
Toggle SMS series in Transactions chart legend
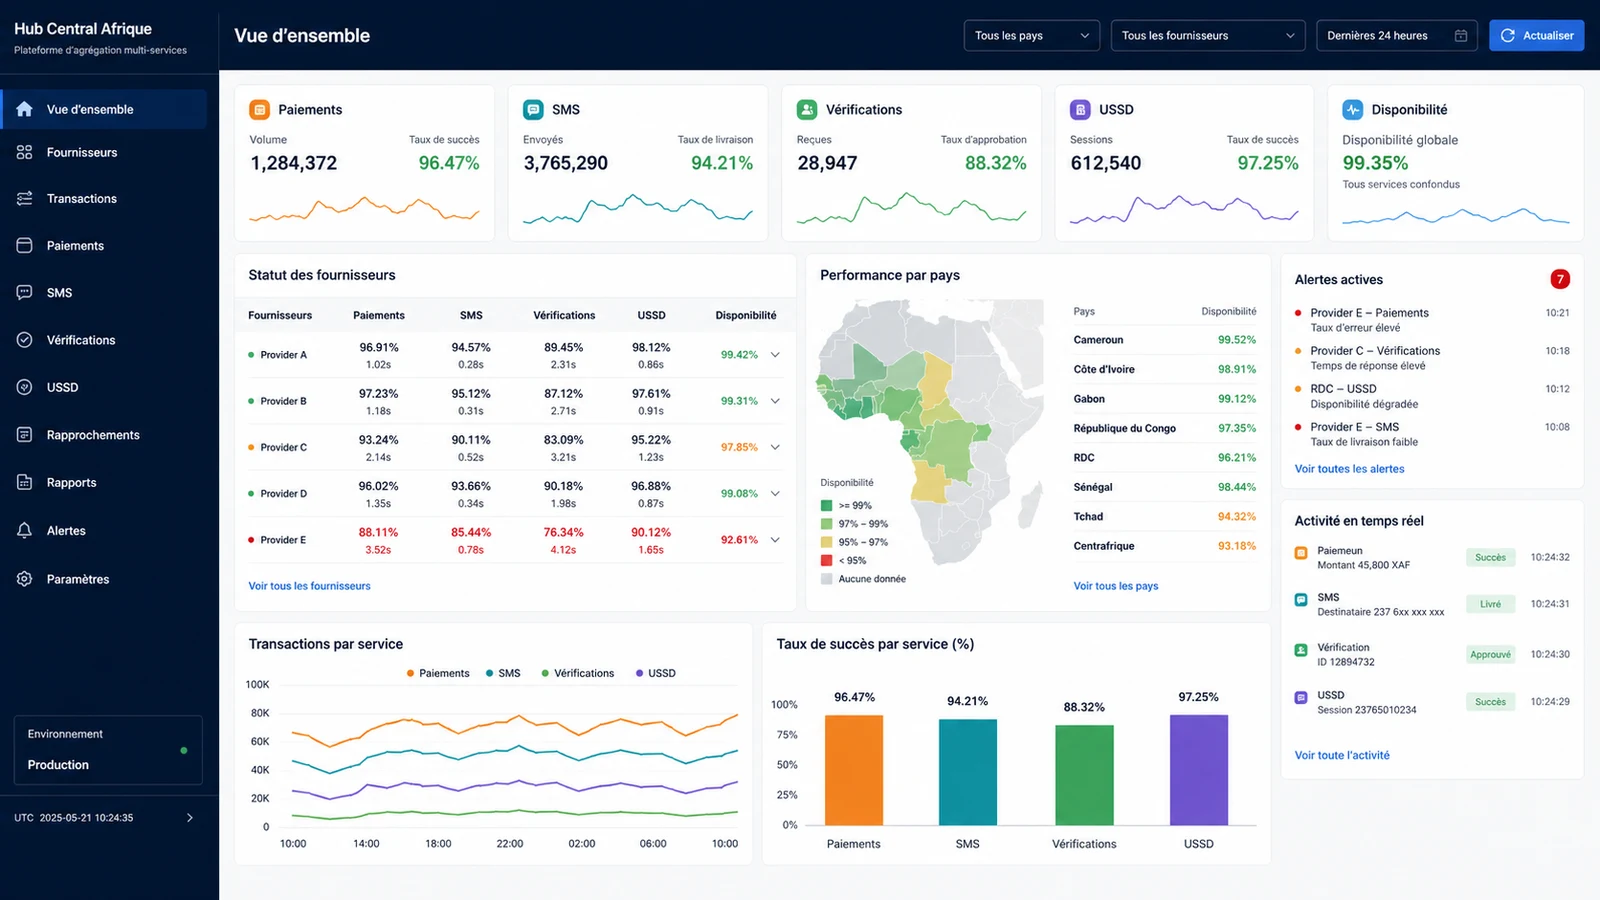pos(503,673)
